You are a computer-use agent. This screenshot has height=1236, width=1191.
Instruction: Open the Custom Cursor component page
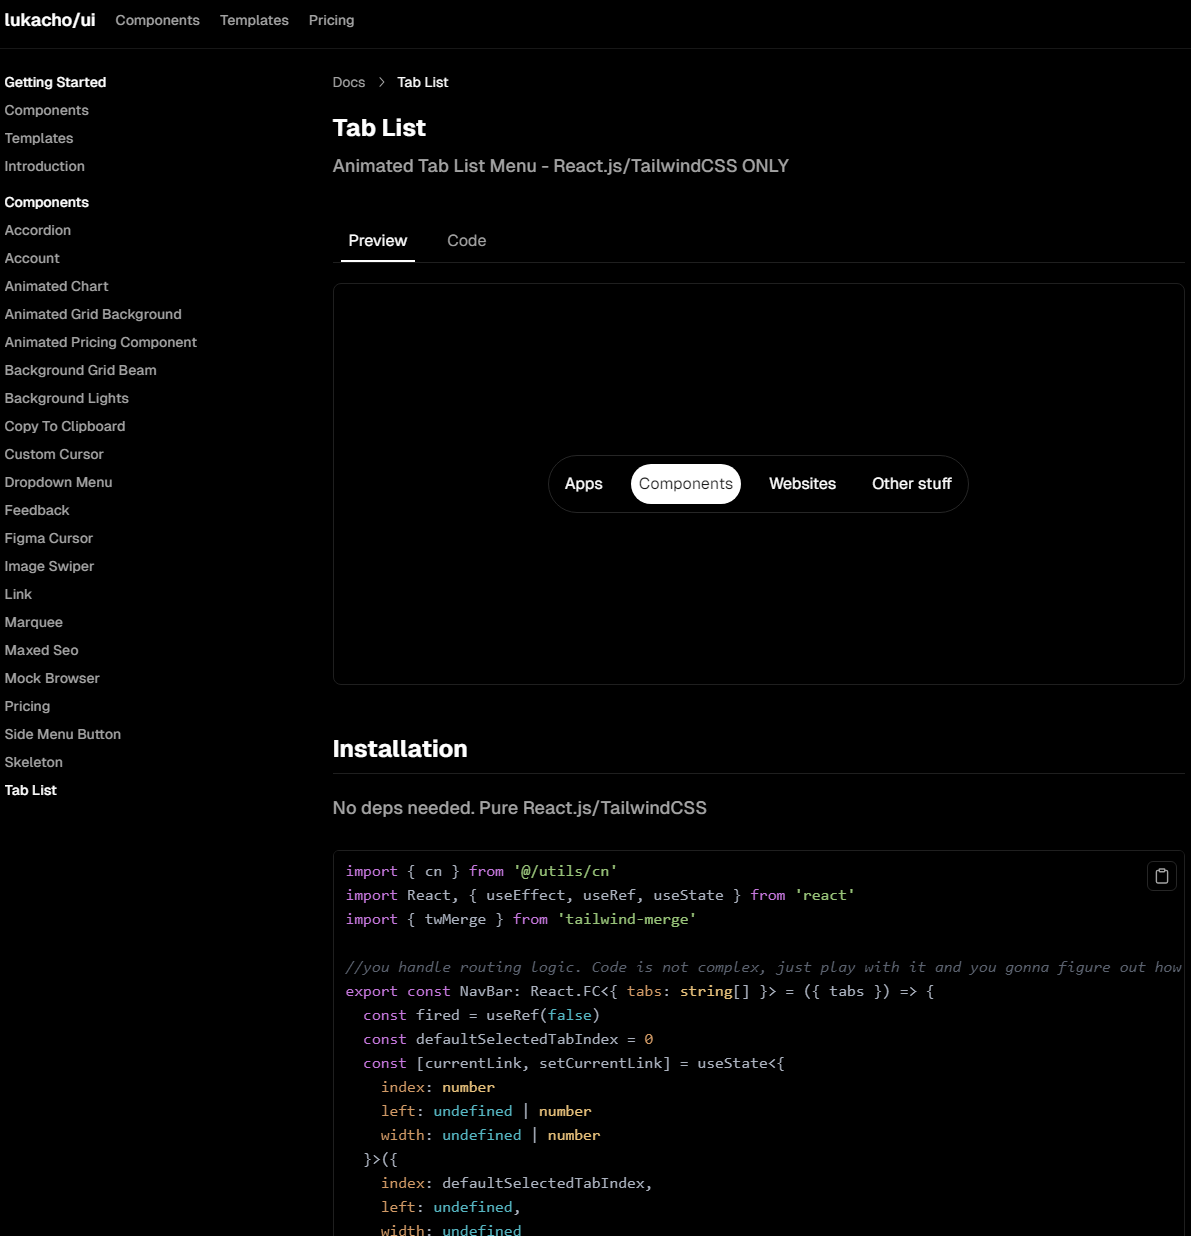54,454
